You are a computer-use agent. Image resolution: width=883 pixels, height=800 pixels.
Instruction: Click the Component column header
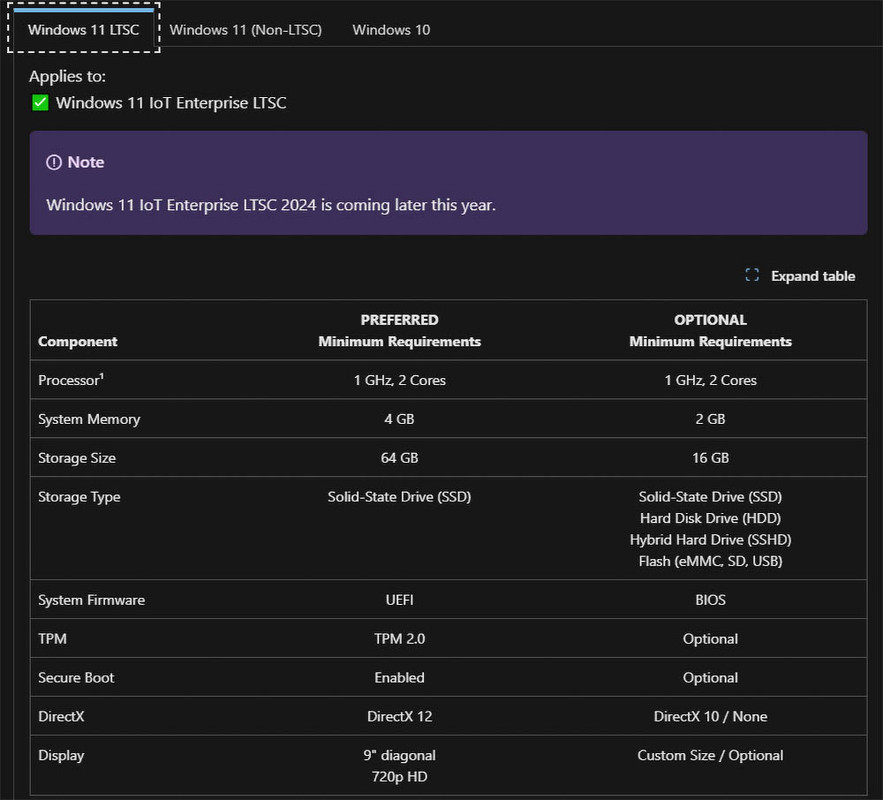tap(78, 341)
